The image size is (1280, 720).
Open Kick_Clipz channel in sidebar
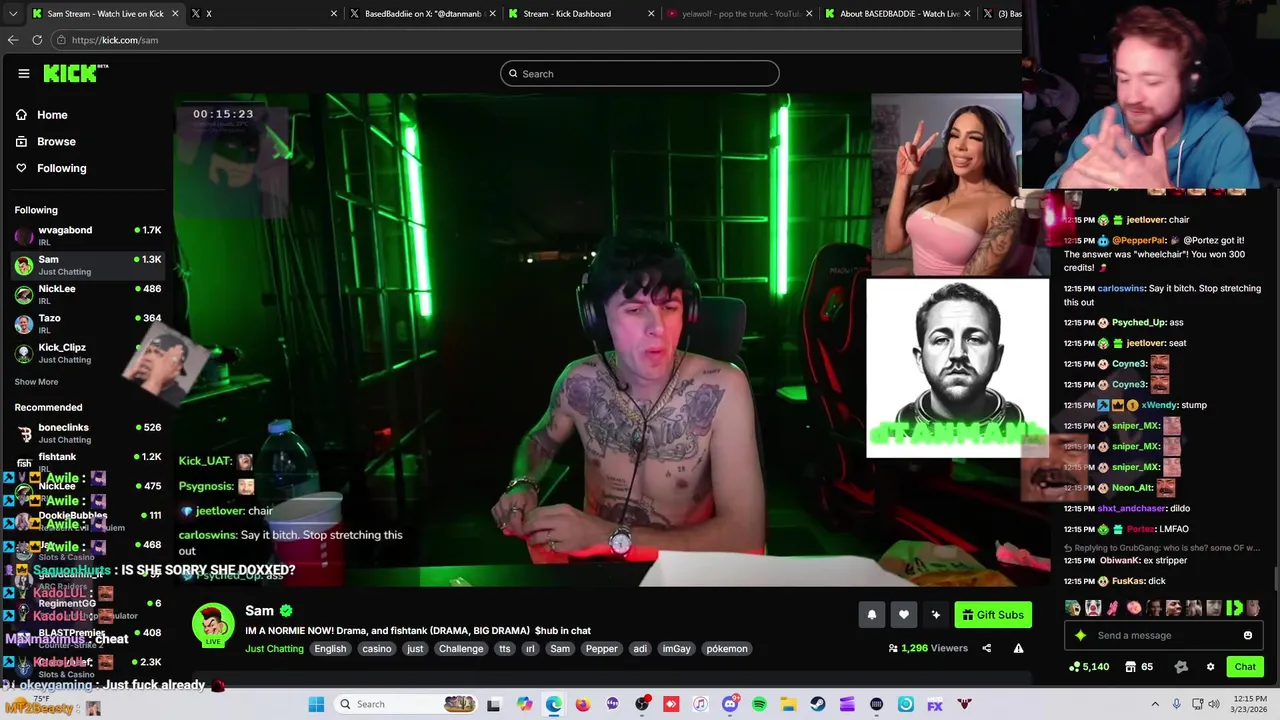click(x=88, y=352)
